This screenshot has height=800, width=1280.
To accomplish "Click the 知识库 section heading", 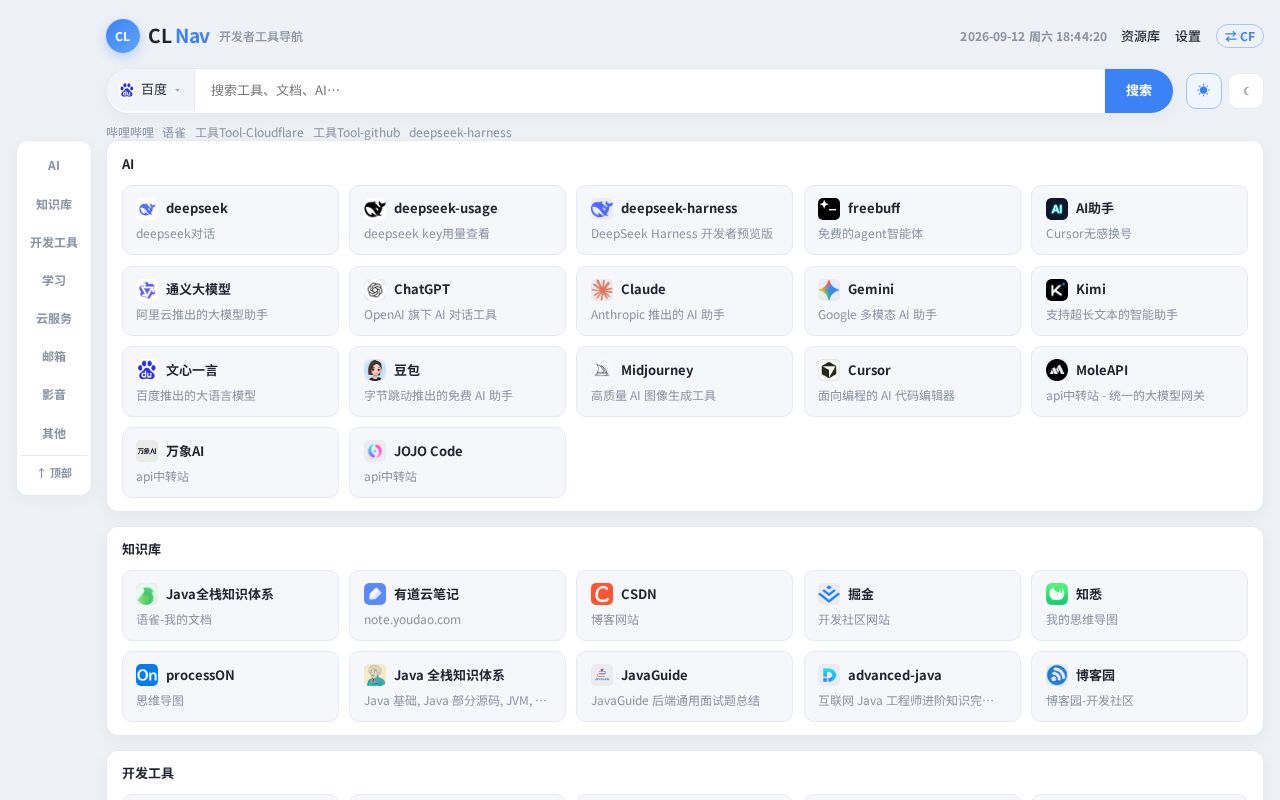I will [x=141, y=549].
